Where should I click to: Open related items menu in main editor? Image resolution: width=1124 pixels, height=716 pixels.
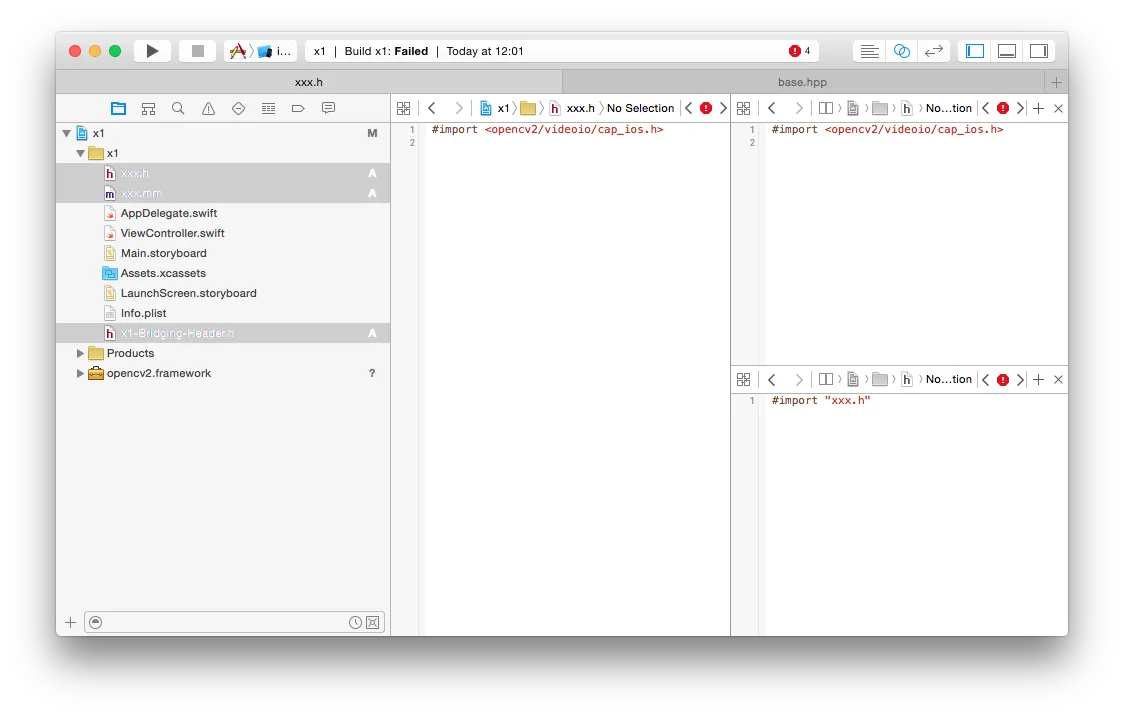[404, 108]
